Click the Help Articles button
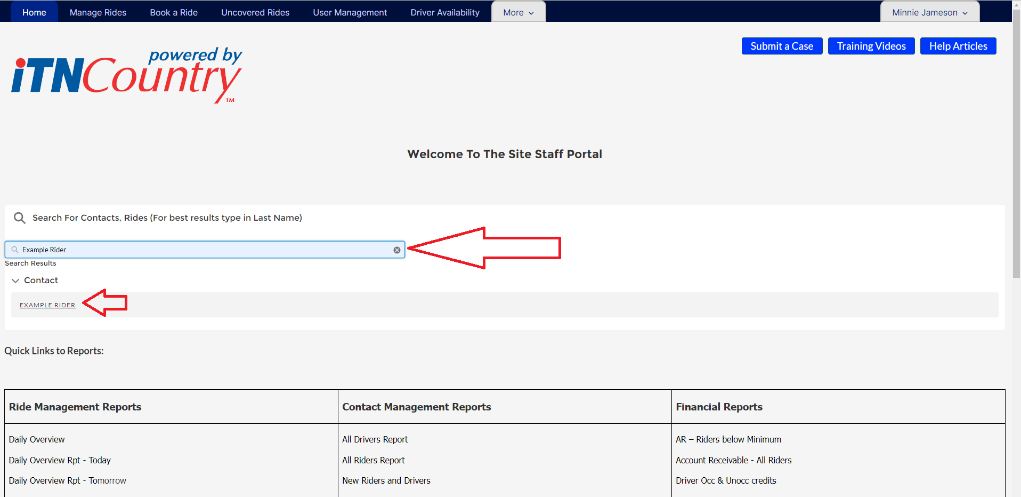Screen dimensions: 1021x497 tap(958, 46)
